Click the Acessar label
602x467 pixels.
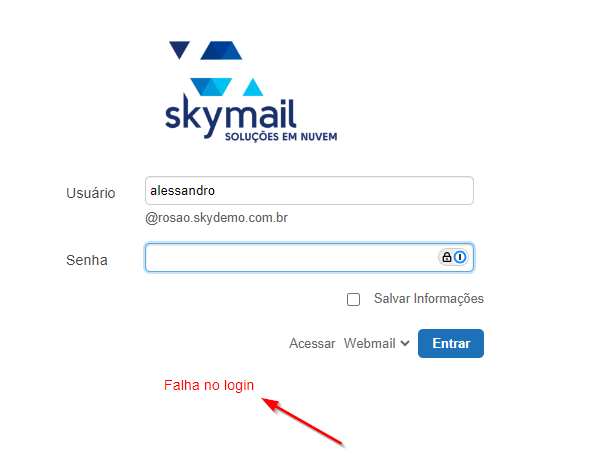pos(312,343)
